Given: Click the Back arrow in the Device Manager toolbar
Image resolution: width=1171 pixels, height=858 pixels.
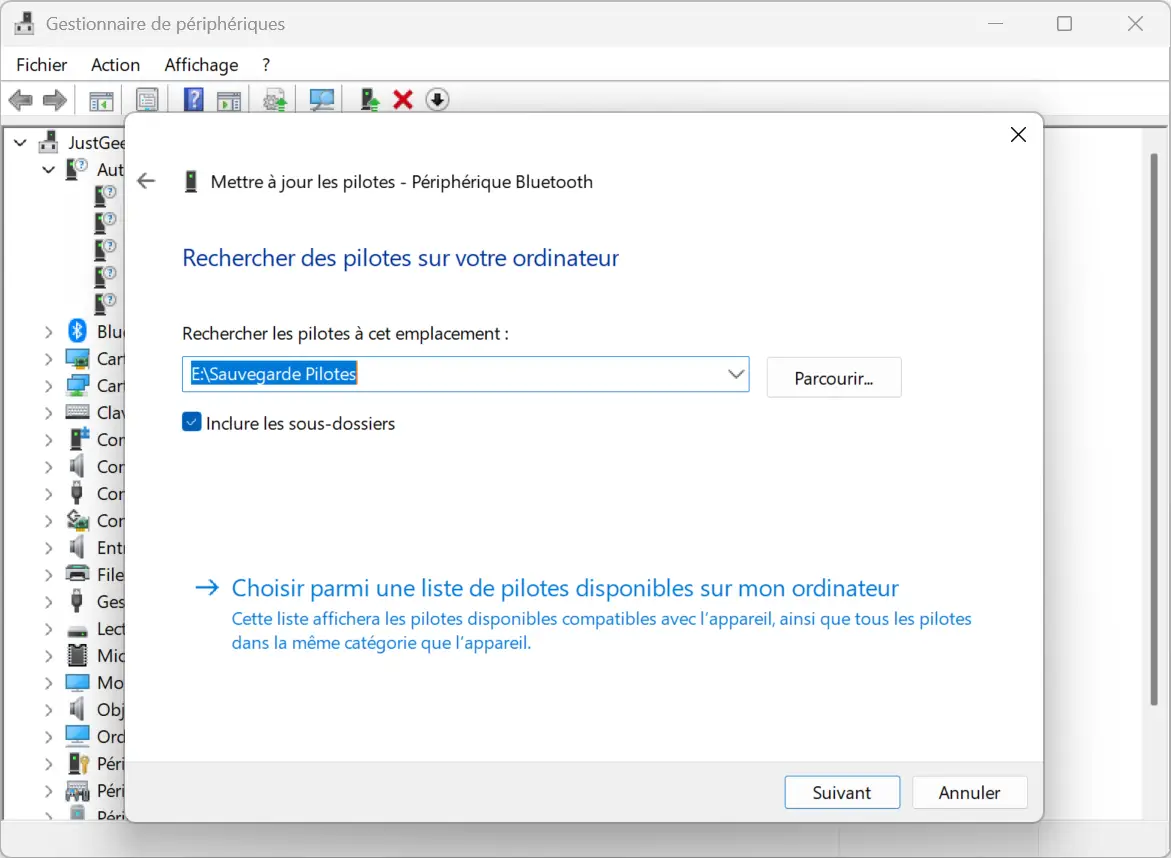Looking at the screenshot, I should 20,100.
